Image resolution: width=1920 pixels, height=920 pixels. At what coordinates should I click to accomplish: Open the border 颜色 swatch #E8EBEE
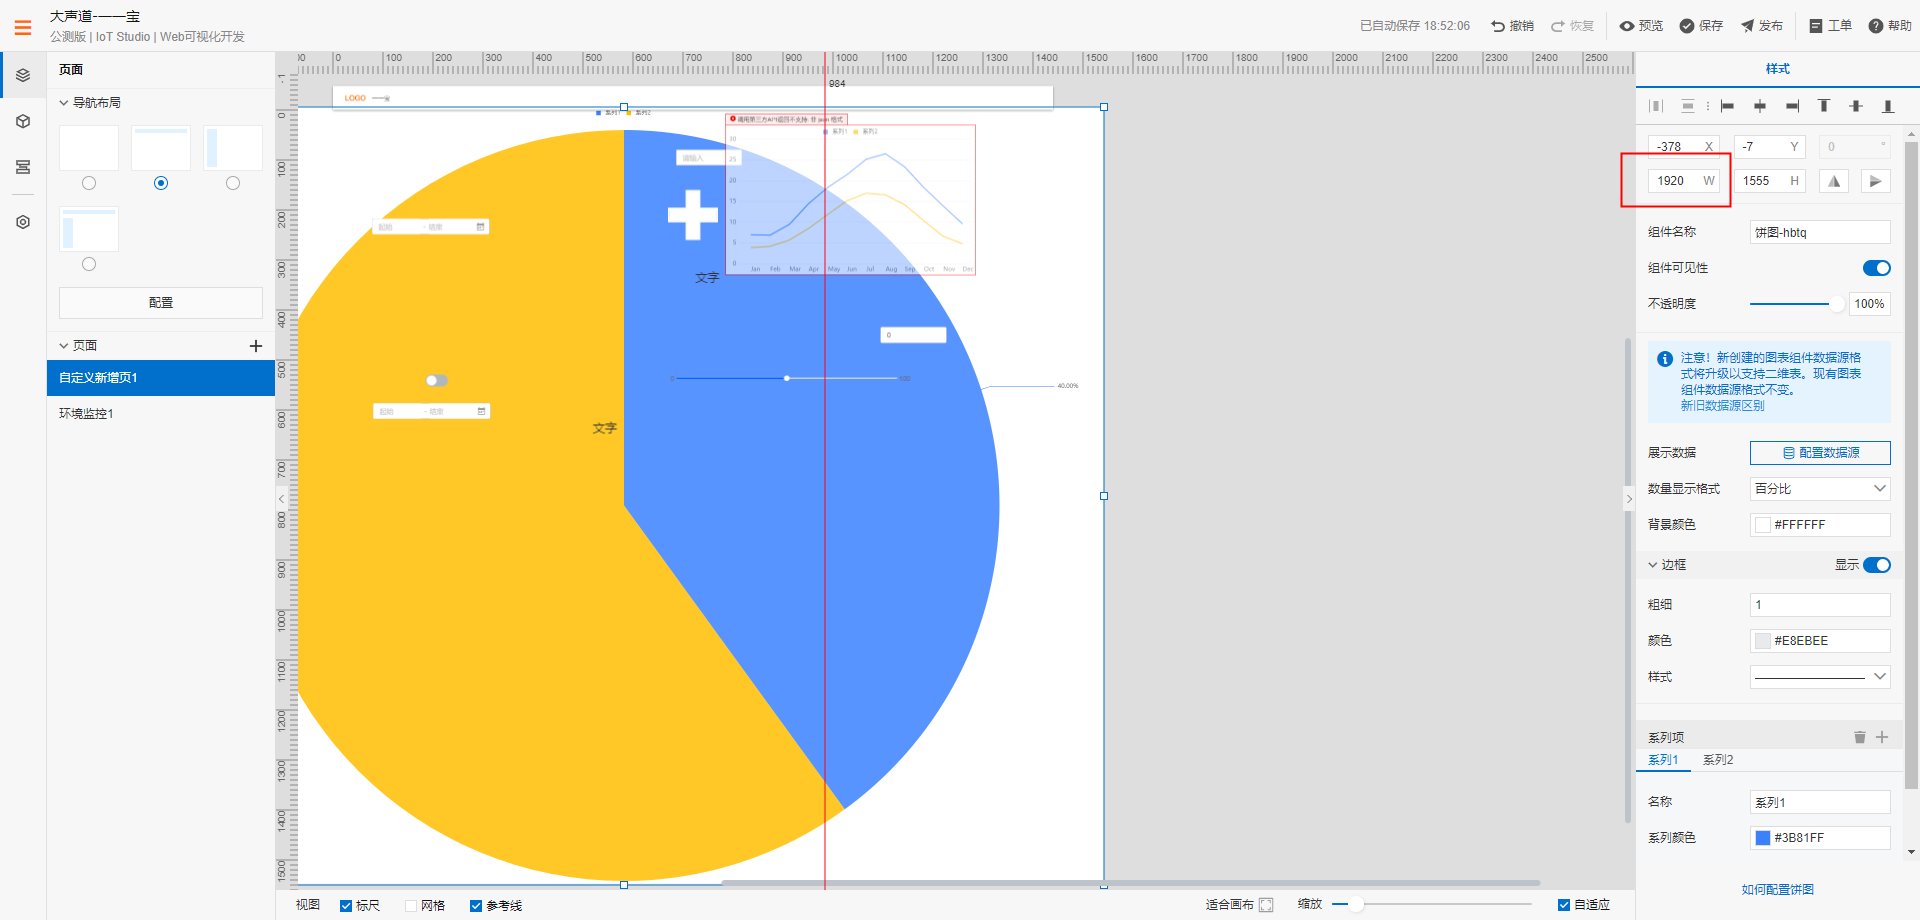coord(1763,641)
